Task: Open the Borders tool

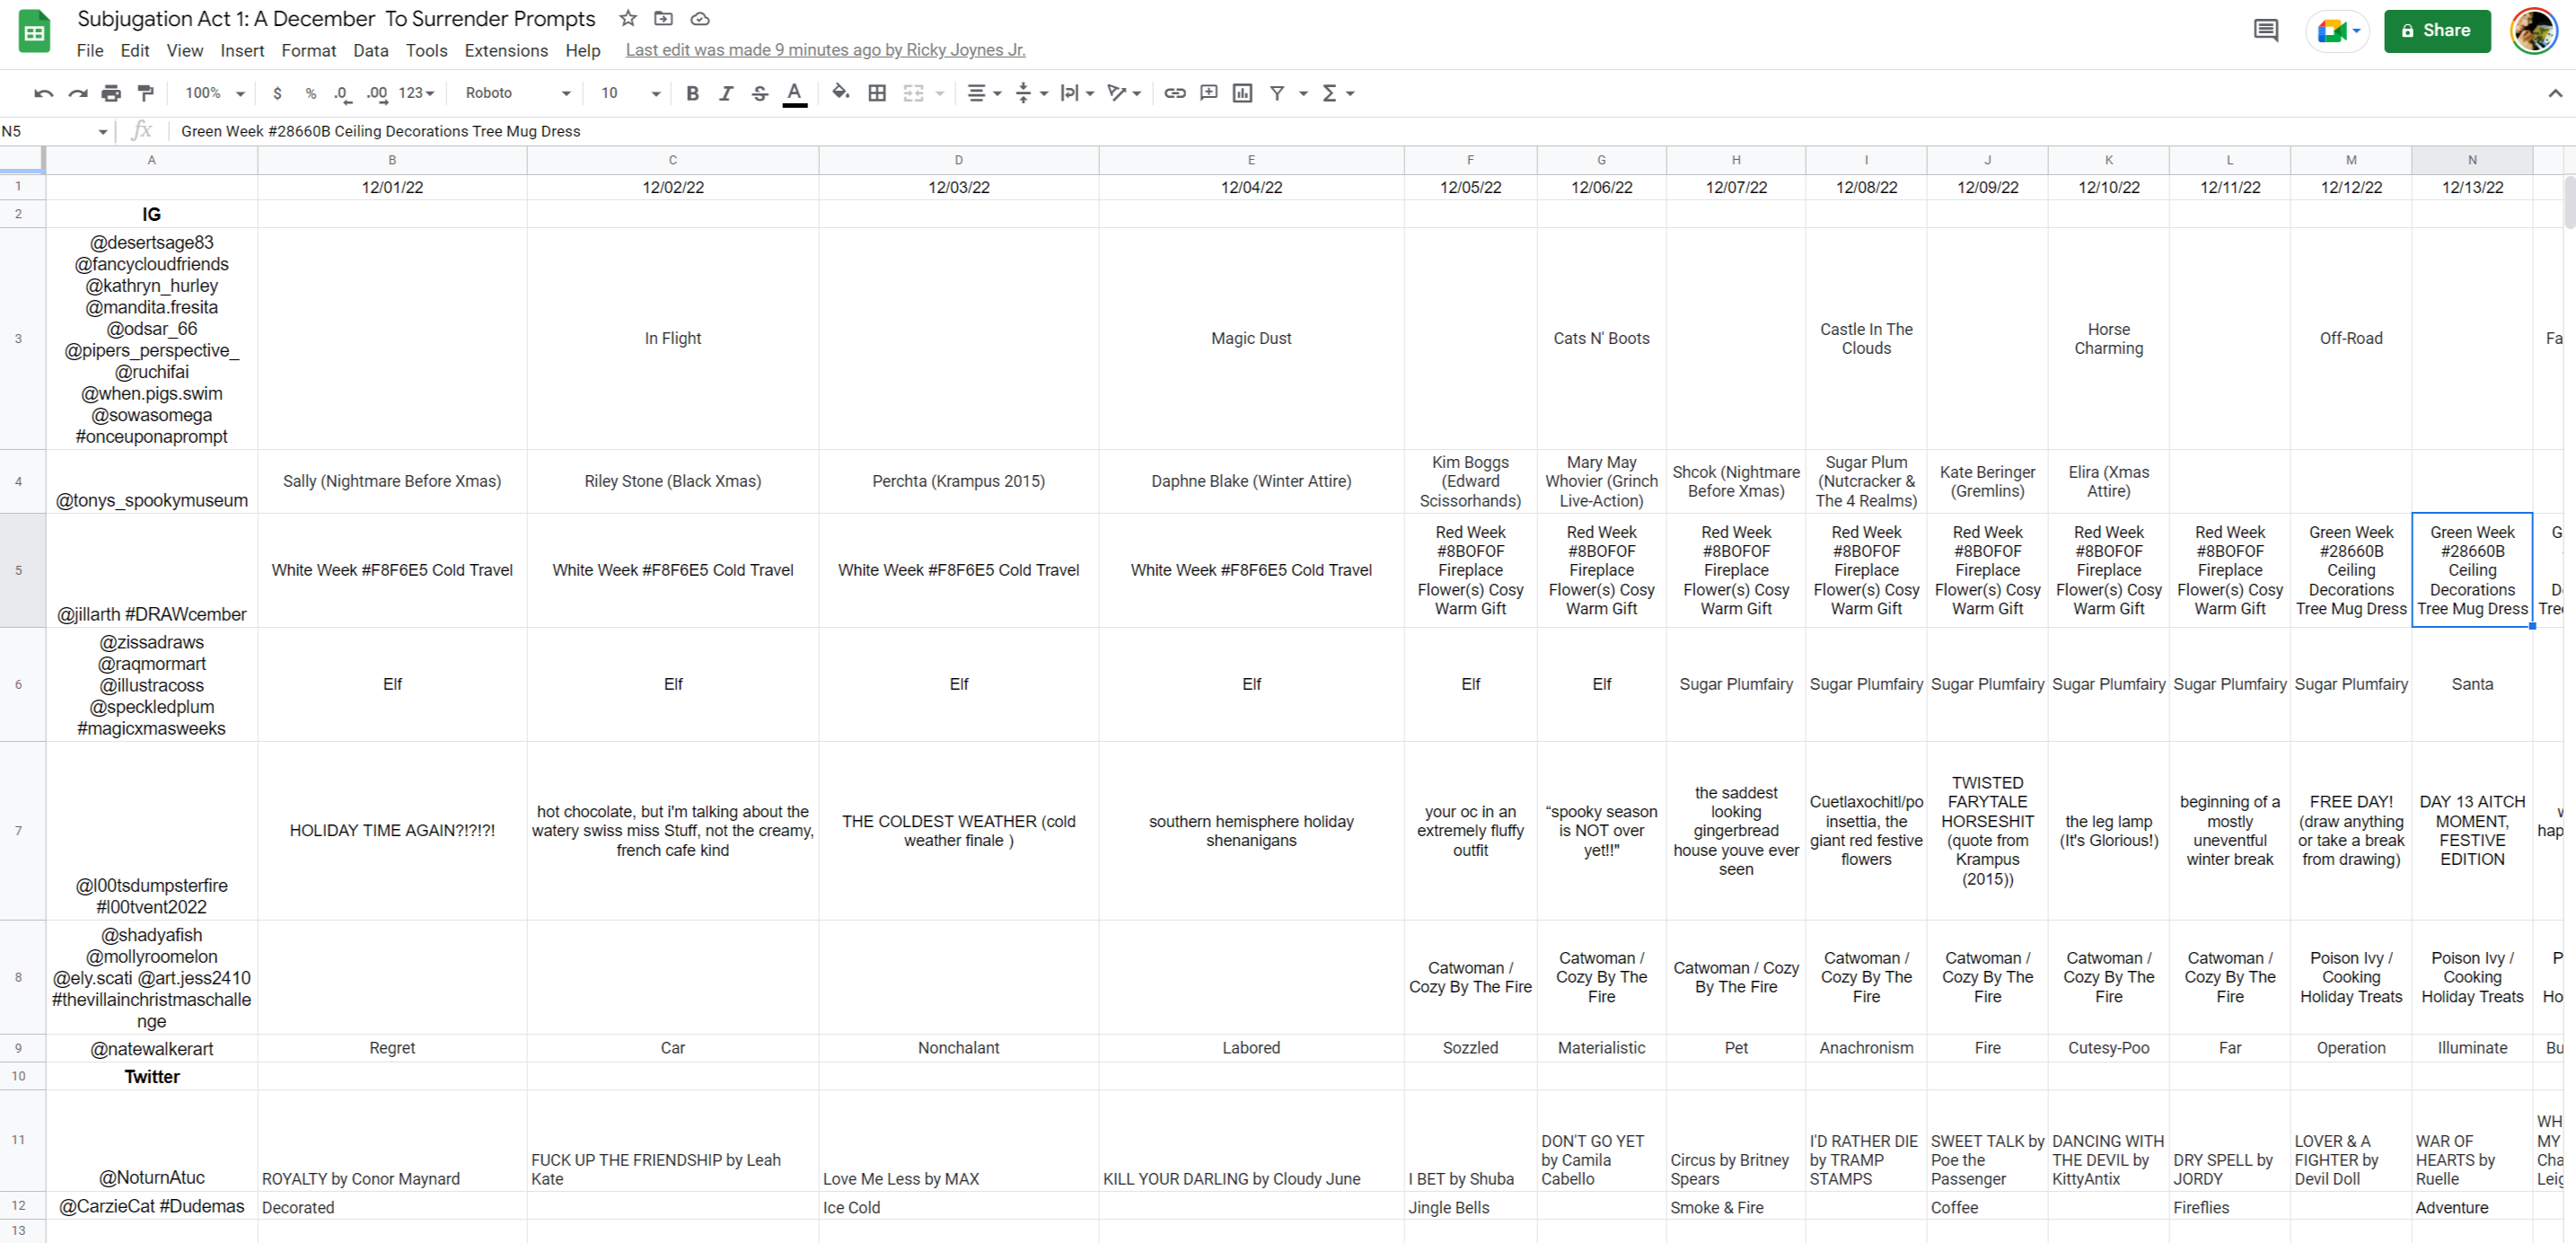Action: [877, 93]
